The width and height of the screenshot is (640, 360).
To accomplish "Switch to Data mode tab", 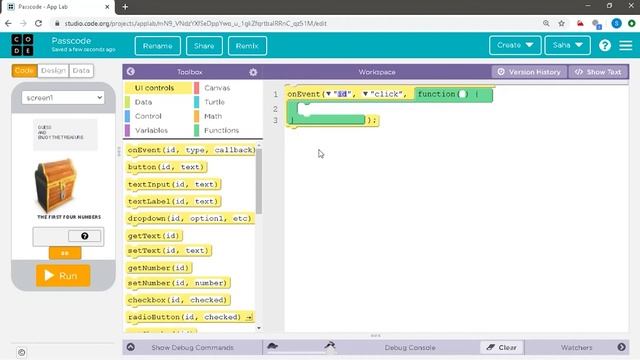I will [81, 71].
